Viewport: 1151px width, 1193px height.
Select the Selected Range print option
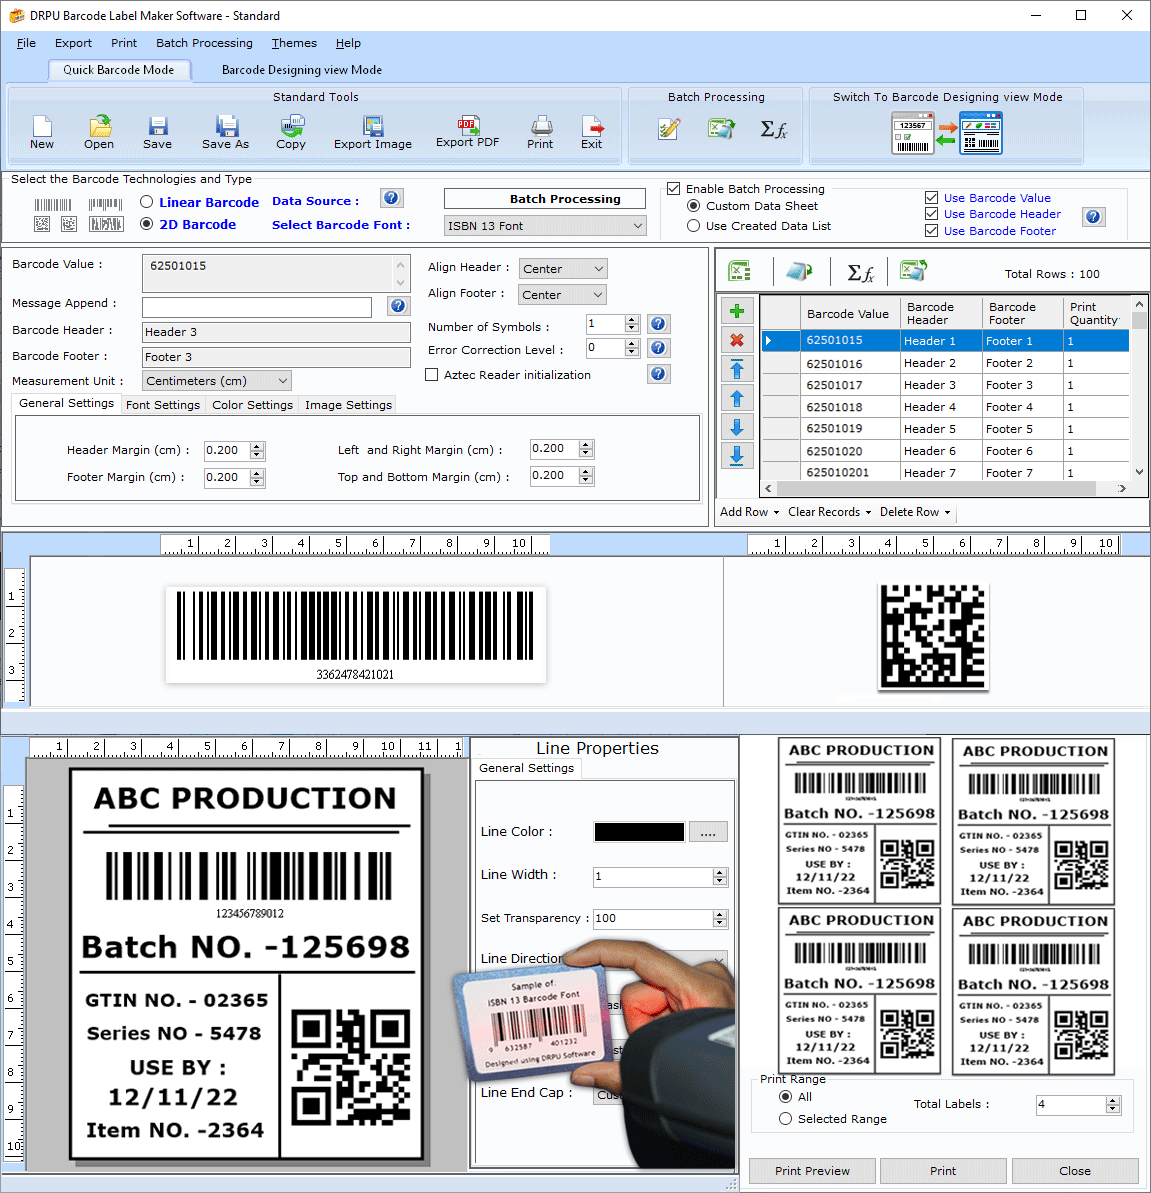click(x=786, y=1119)
